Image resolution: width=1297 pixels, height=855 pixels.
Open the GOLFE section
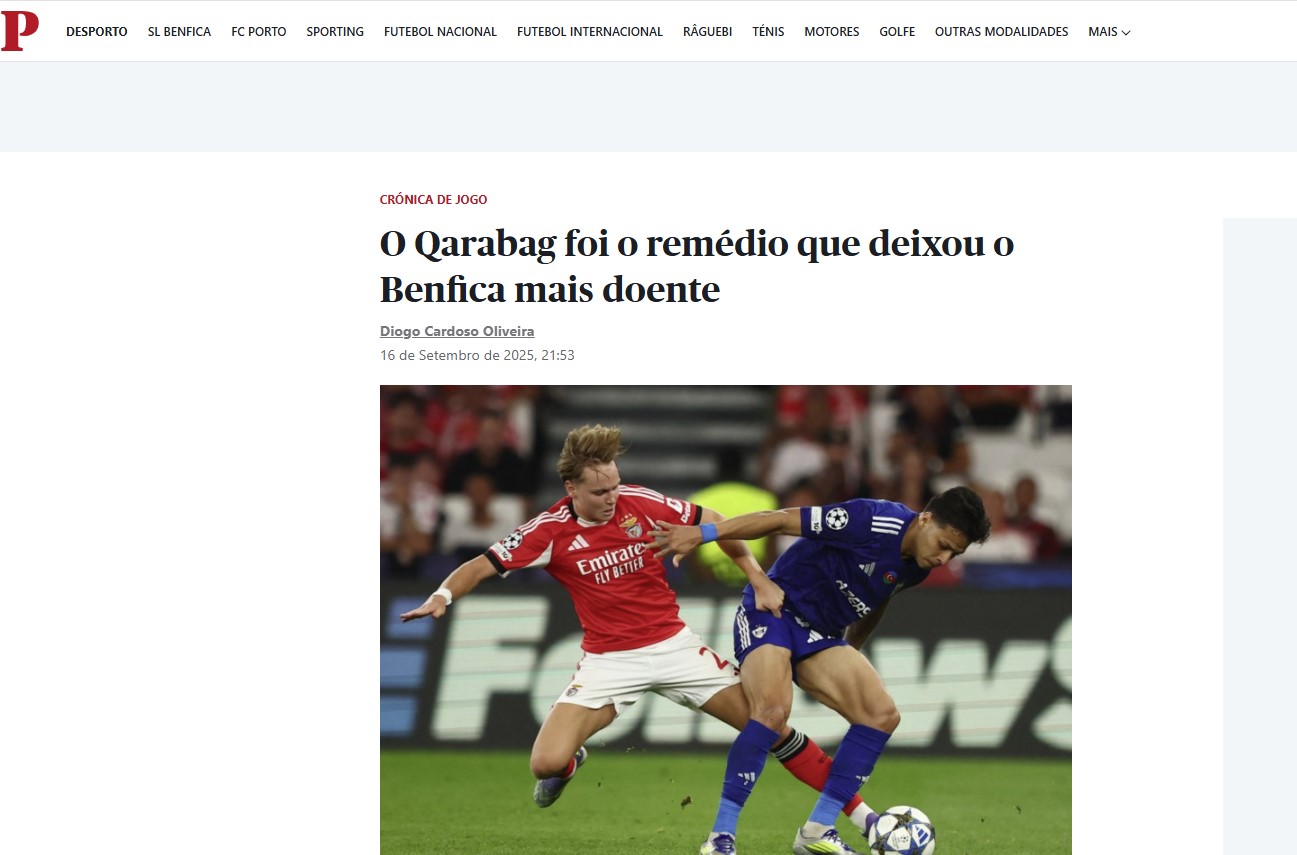pos(897,32)
